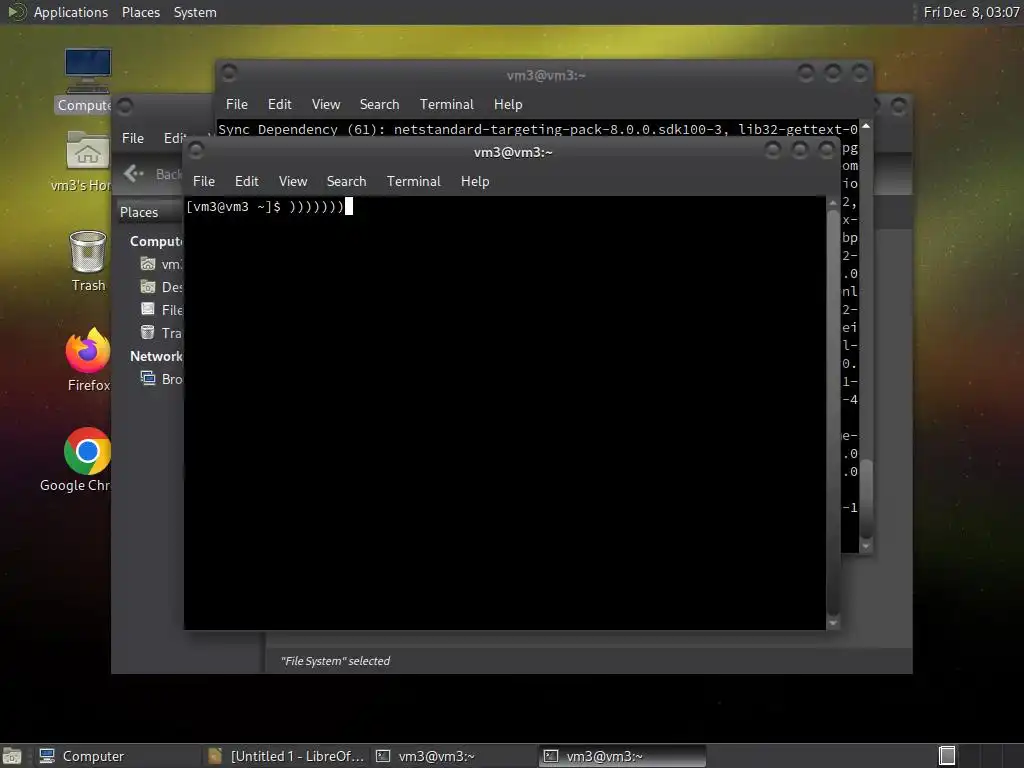Open vm3's Home folder desktop icon
Viewport: 1024px width, 768px height.
coord(84,161)
